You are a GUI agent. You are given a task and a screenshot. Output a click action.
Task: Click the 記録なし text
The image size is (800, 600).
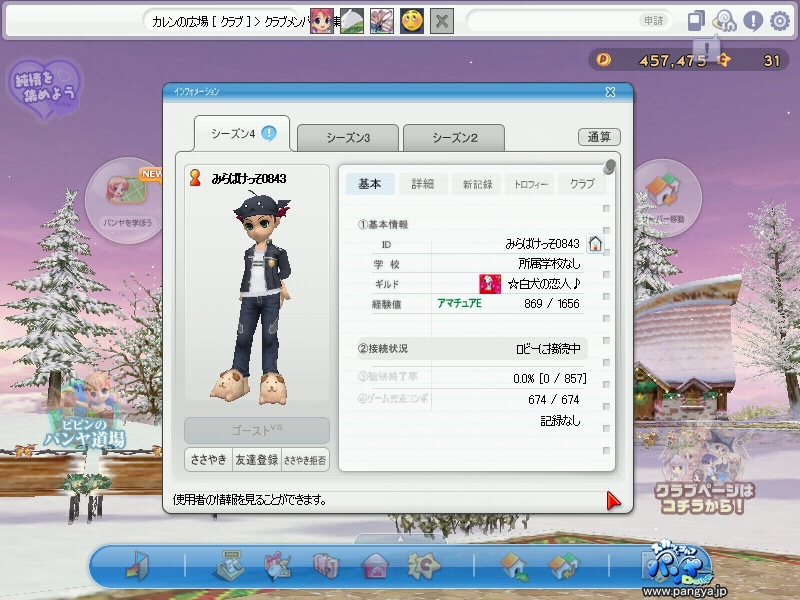[560, 420]
